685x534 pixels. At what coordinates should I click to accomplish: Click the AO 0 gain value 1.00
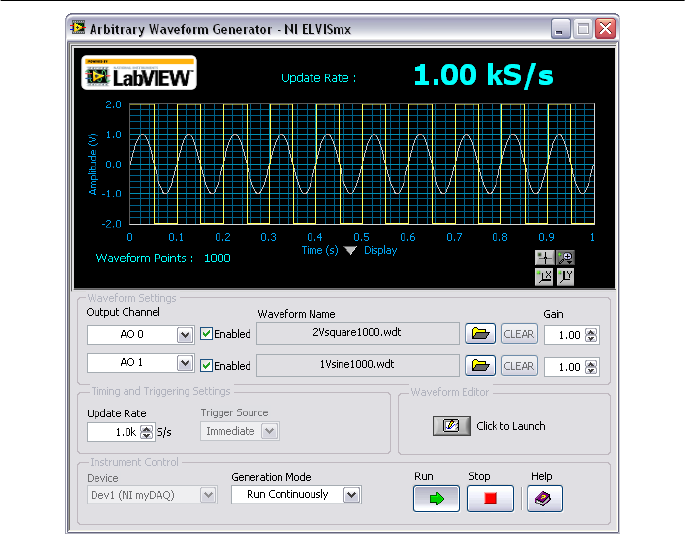pos(569,335)
